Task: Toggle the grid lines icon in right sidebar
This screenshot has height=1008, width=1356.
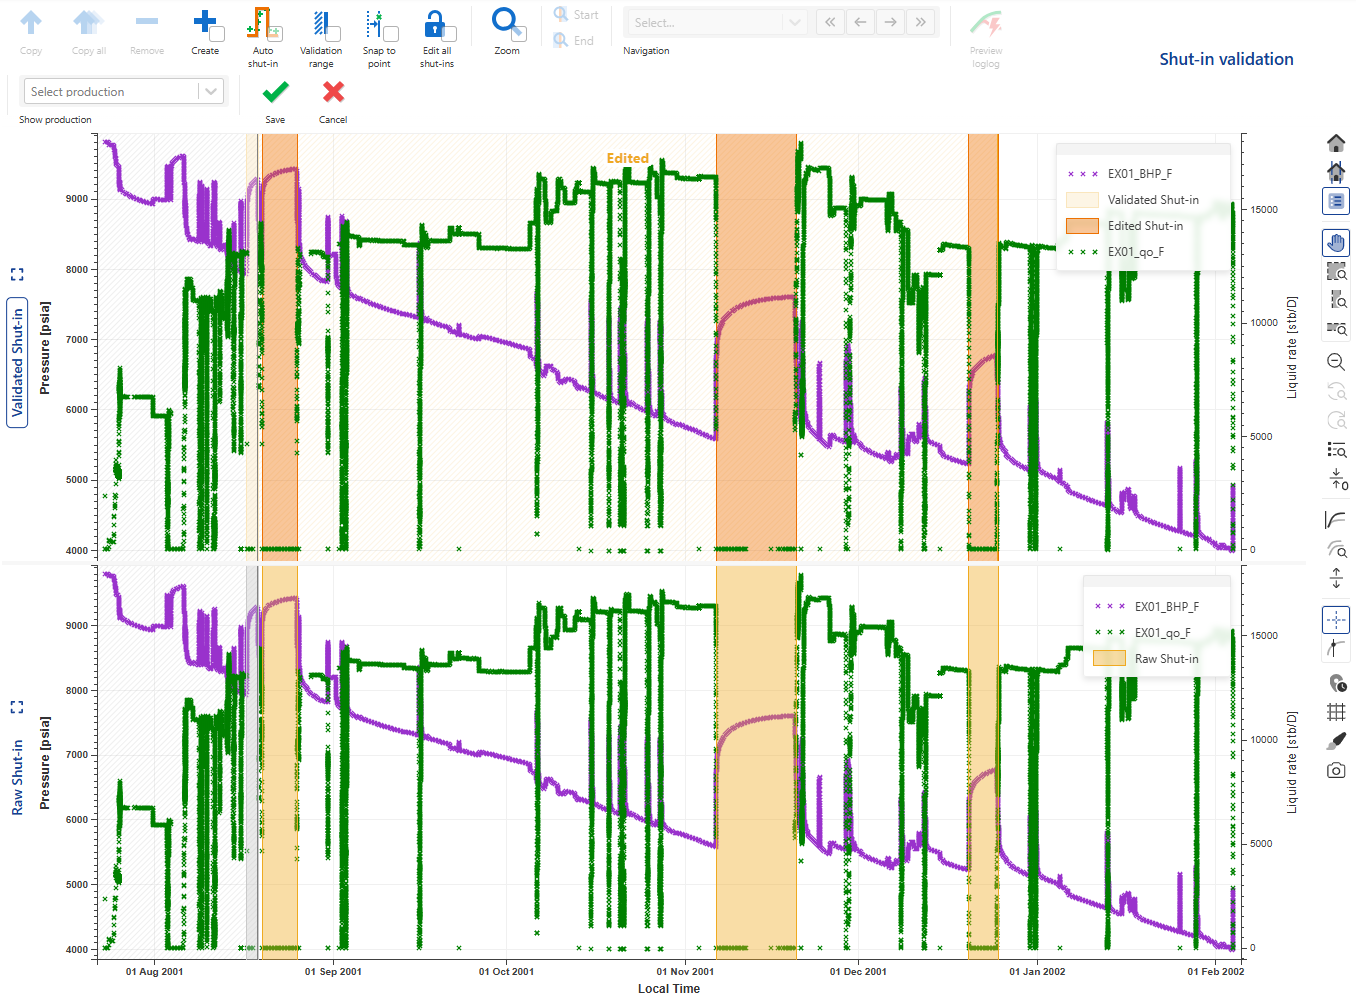Action: click(1336, 712)
